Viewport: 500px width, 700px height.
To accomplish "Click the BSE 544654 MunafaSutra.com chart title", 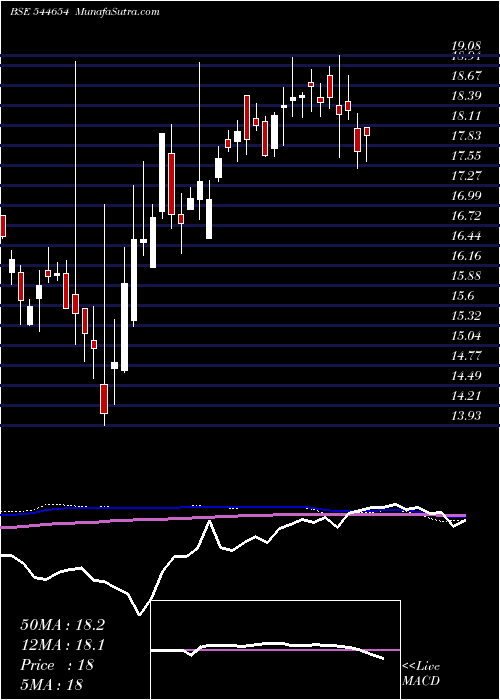I will coord(84,12).
